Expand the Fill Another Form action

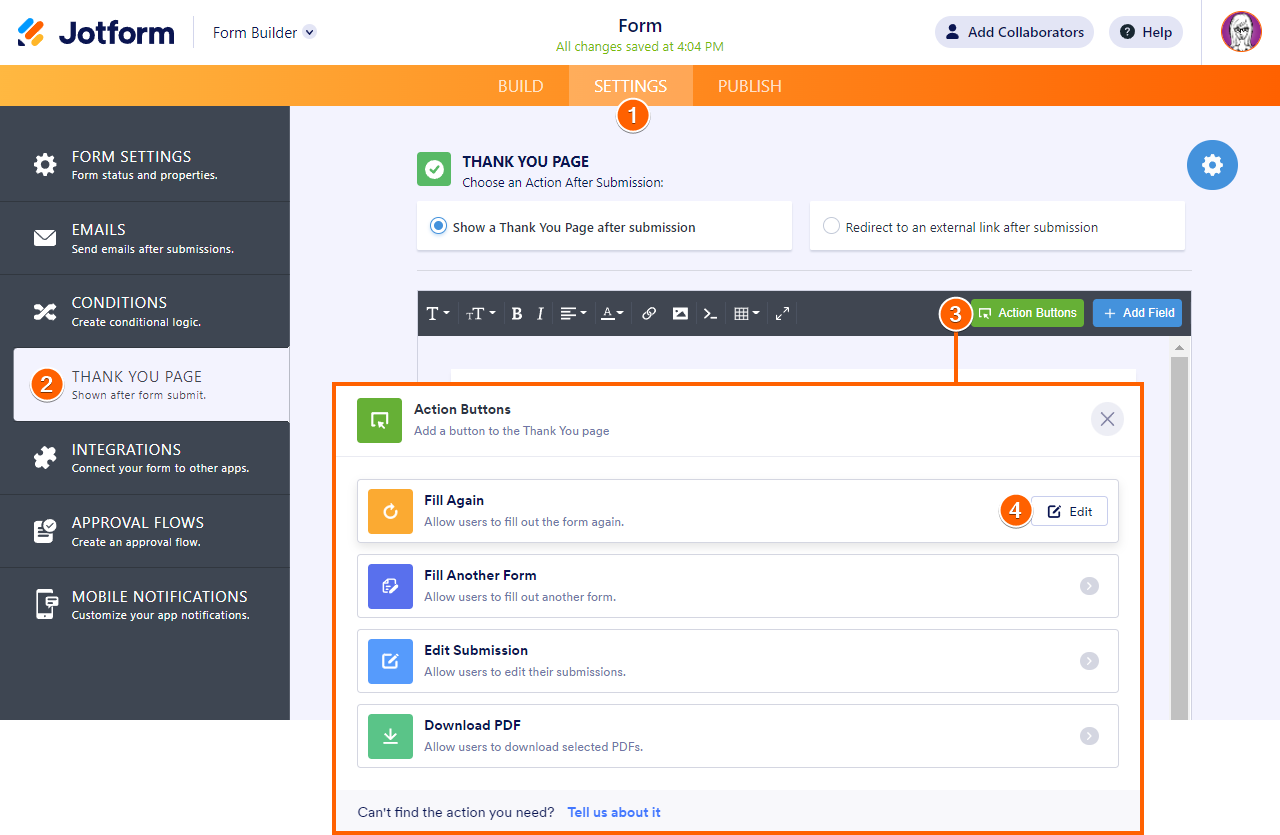[1089, 586]
